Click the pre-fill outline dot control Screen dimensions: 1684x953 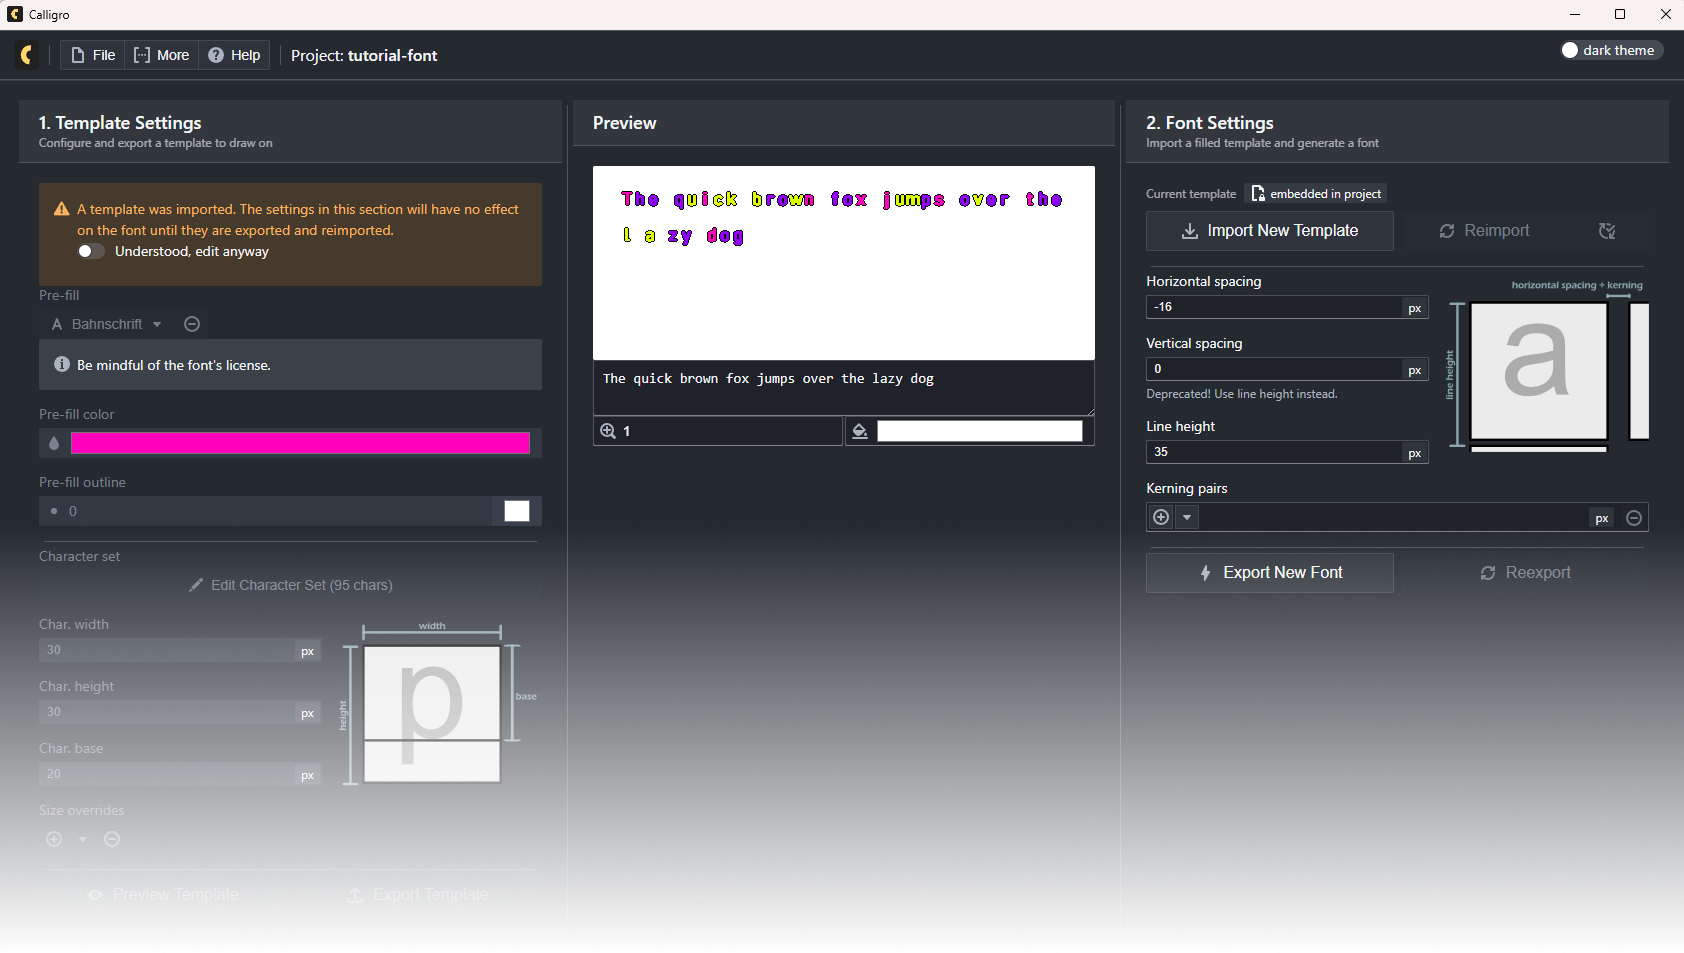point(56,511)
